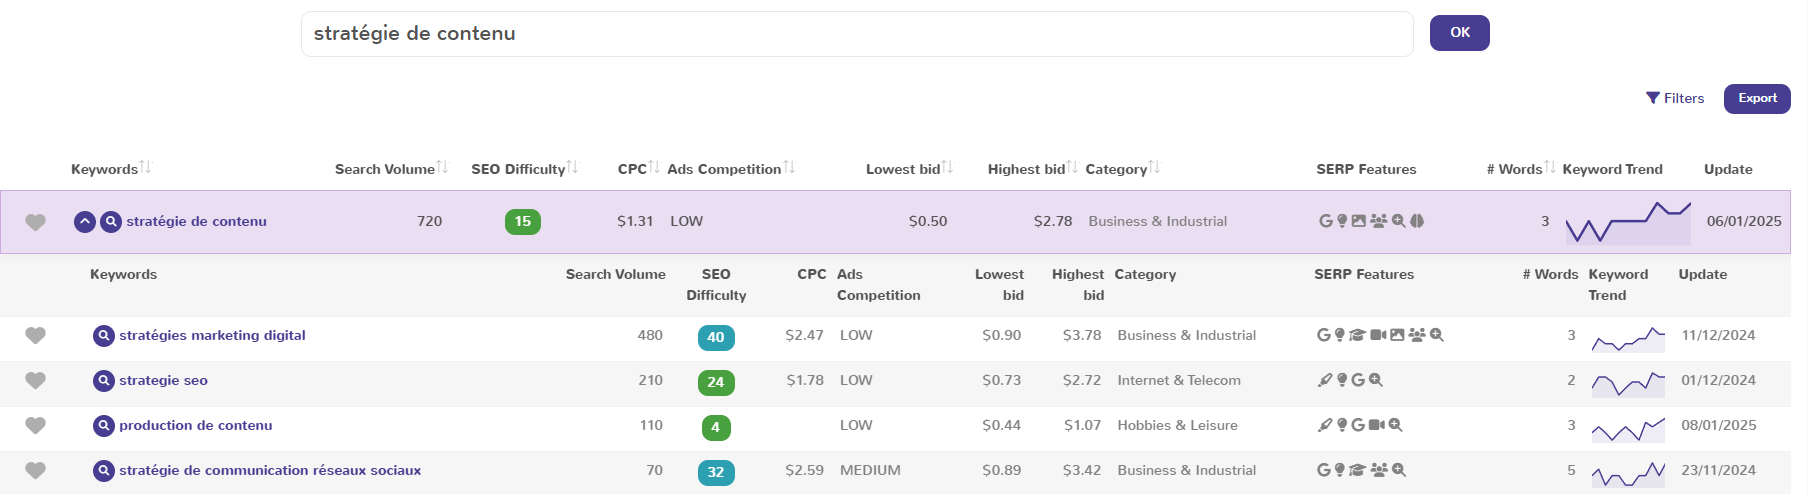Focus the keyword search input field
Image resolution: width=1808 pixels, height=494 pixels.
[857, 34]
